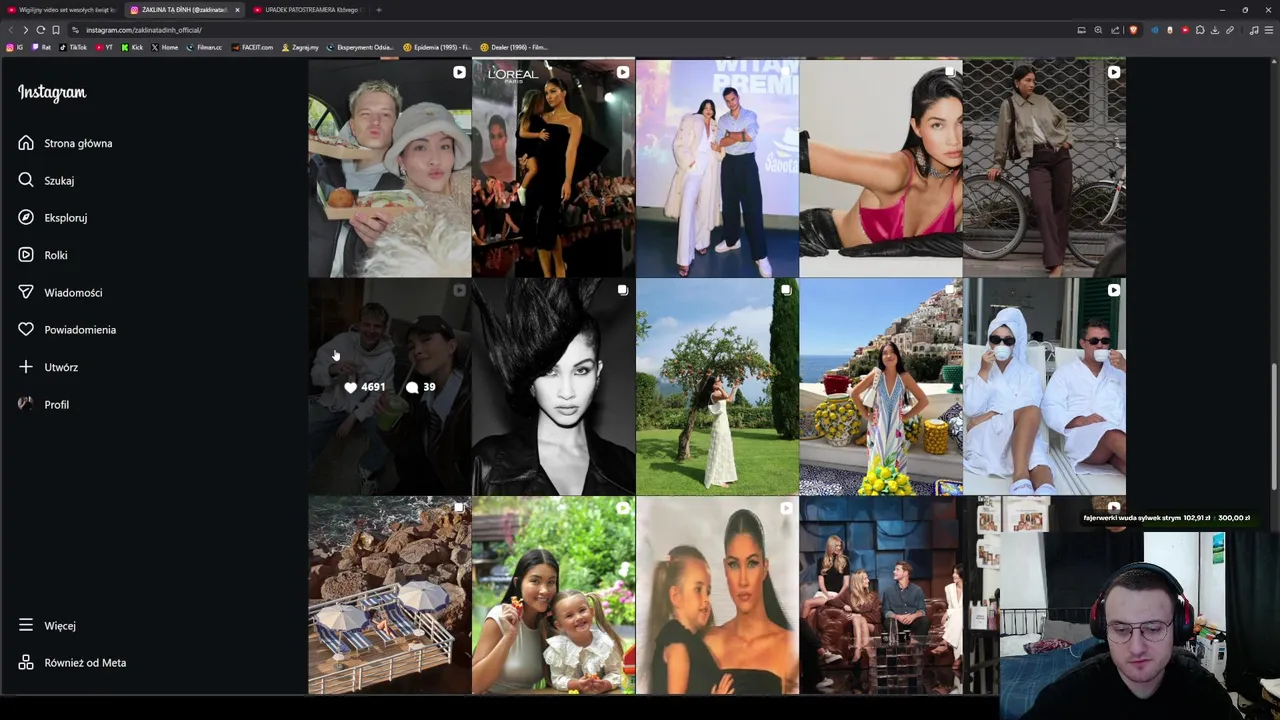Go to Strona główna in Instagram sidebar
The width and height of the screenshot is (1280, 720).
click(x=65, y=143)
